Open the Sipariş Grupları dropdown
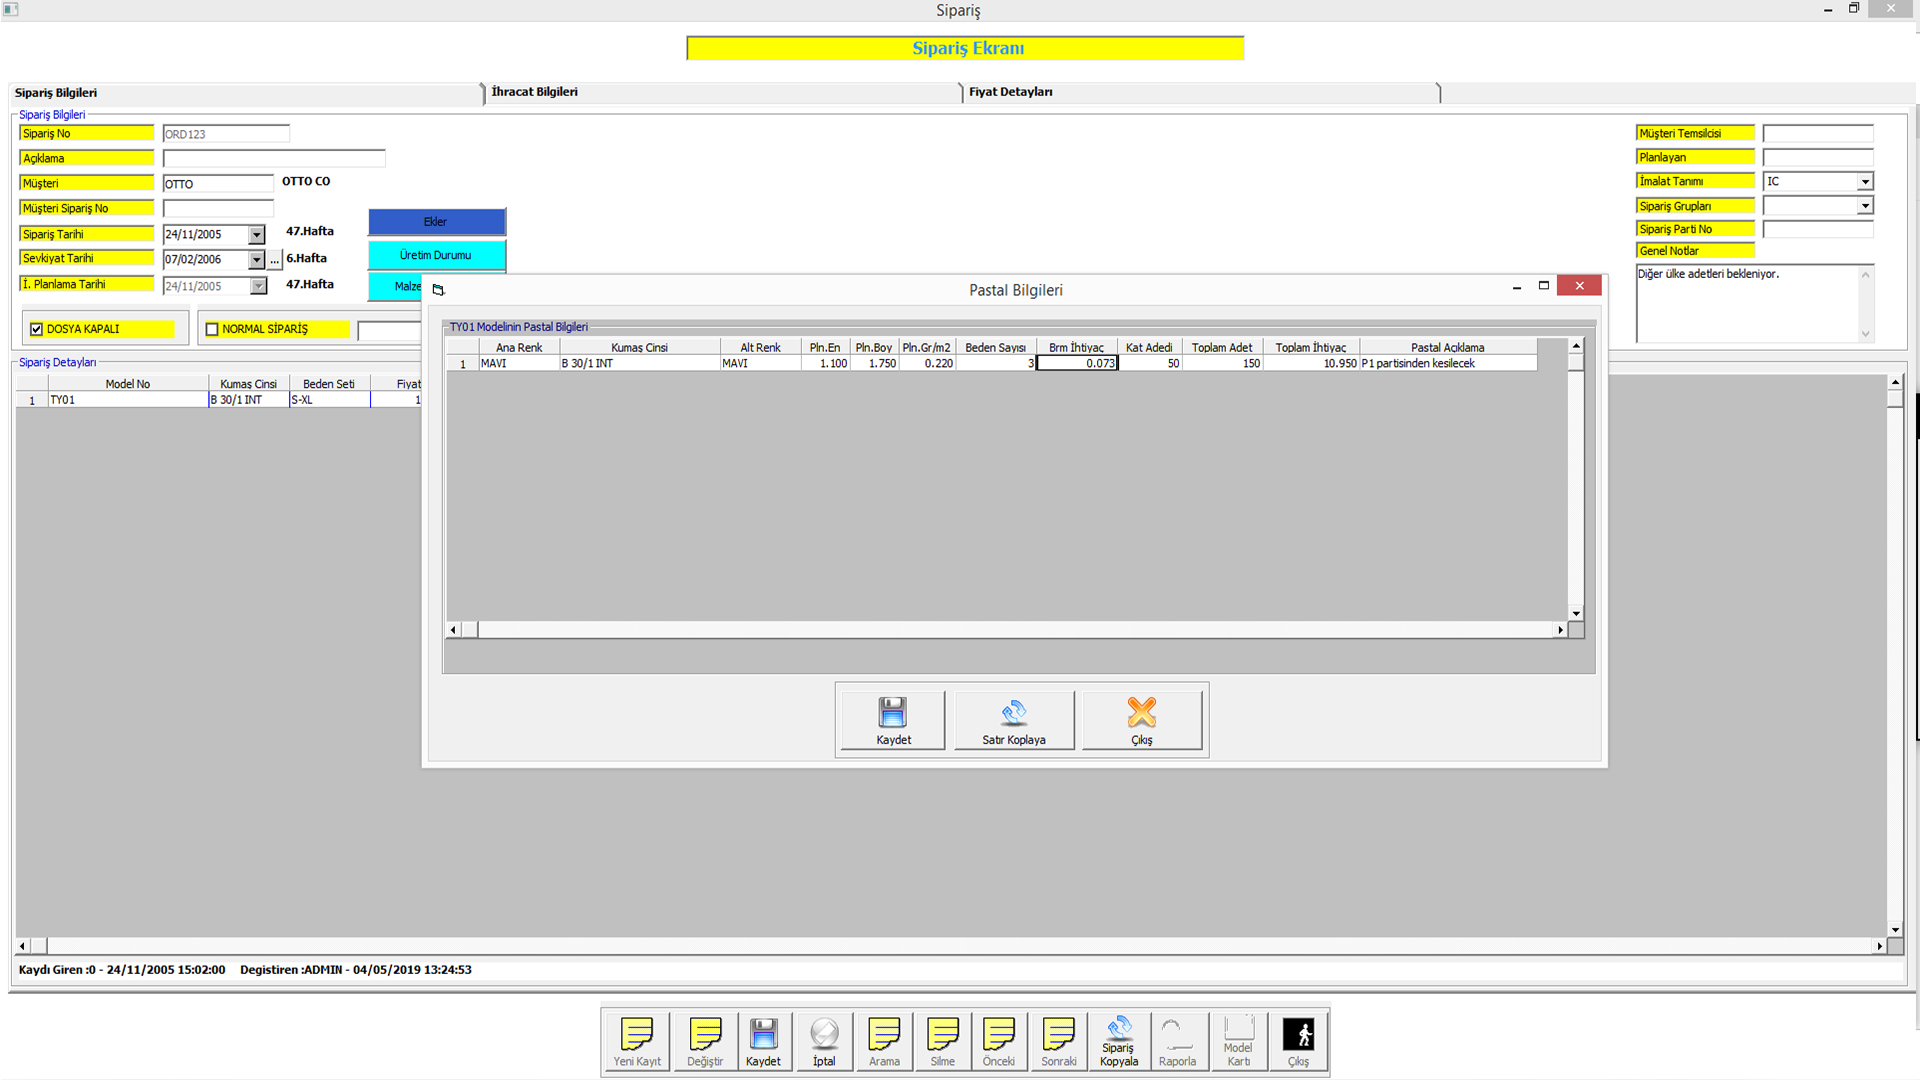Viewport: 1920px width, 1080px height. pyautogui.click(x=1865, y=206)
